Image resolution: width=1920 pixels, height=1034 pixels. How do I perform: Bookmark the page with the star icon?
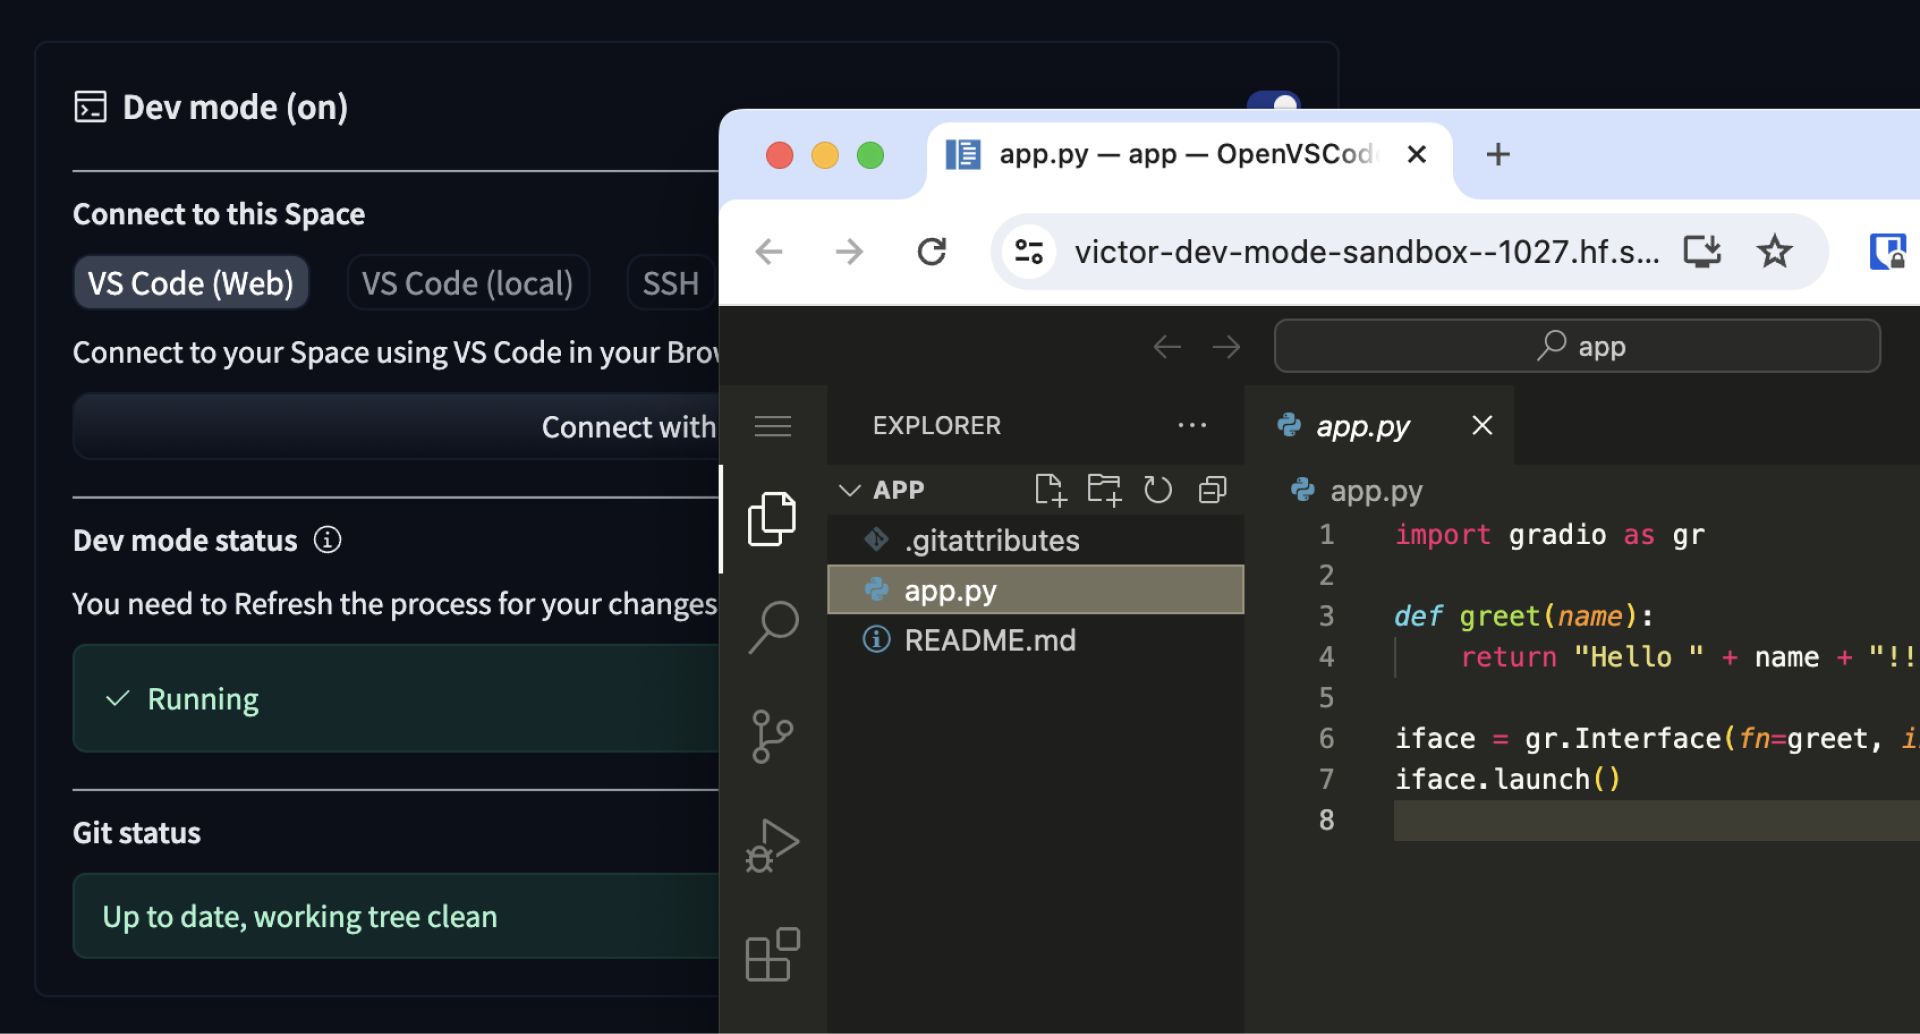pyautogui.click(x=1774, y=251)
